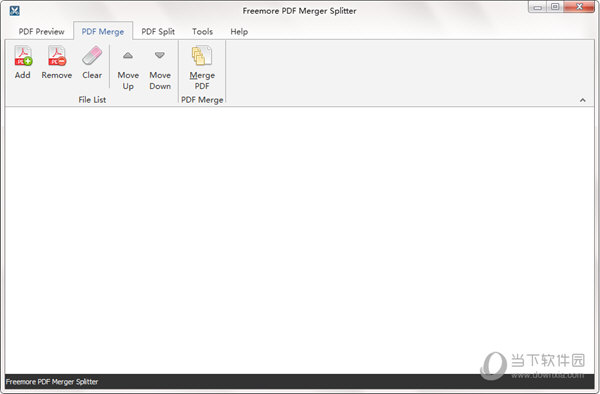Click the File List group label
Viewport: 600px width, 394px height.
pyautogui.click(x=92, y=100)
